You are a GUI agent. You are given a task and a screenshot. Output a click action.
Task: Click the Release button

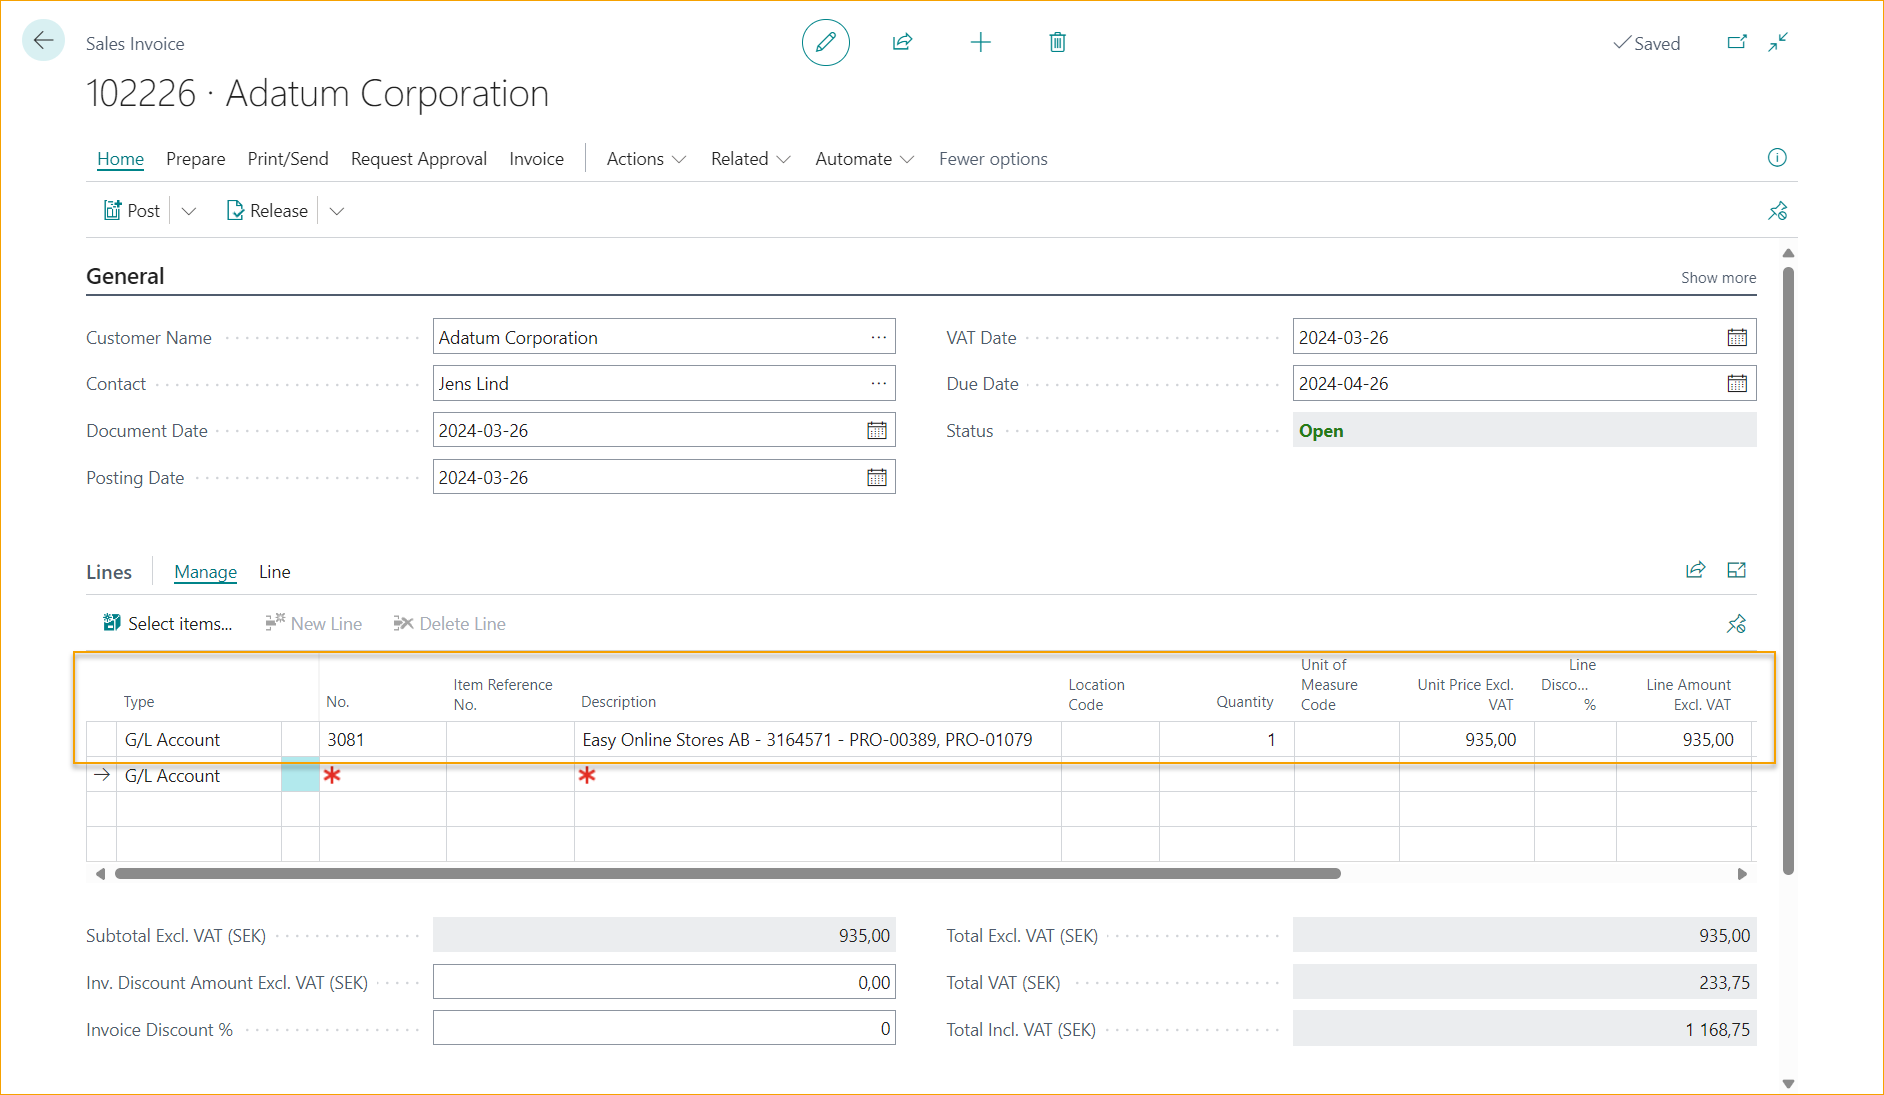(267, 211)
